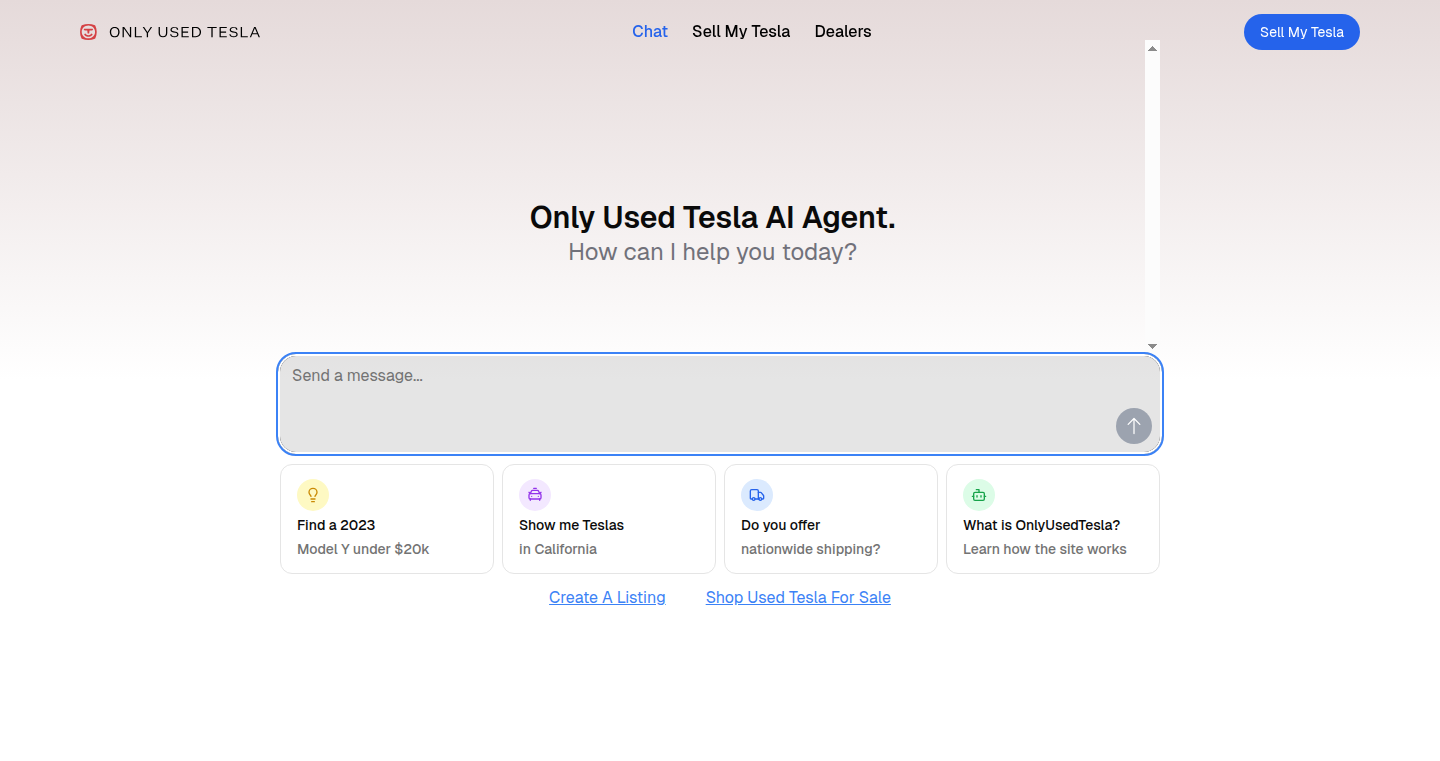The image size is (1440, 761).
Task: Click the send message arrow button
Action: coord(1133,426)
